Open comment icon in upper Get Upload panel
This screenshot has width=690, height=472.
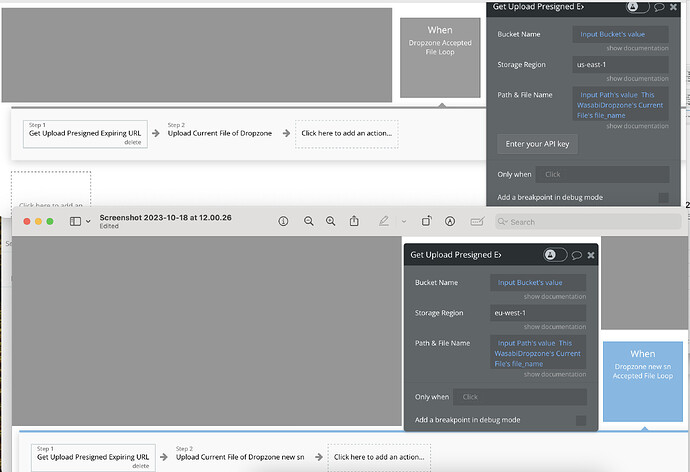click(659, 7)
